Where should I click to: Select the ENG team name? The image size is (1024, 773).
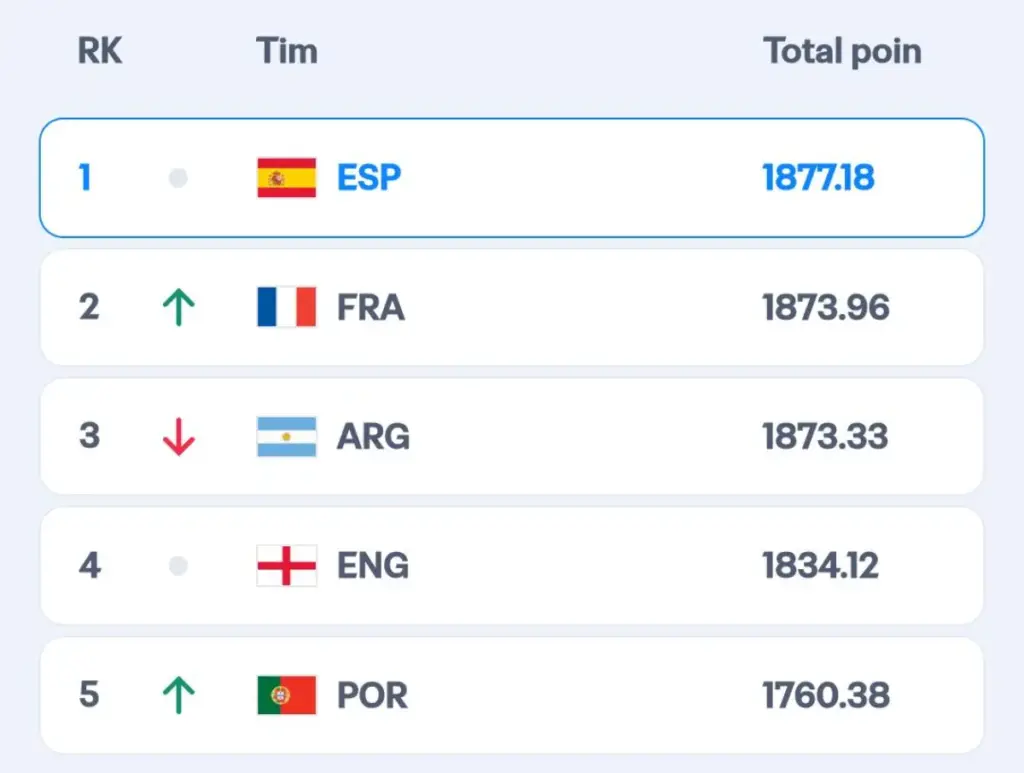pos(373,566)
